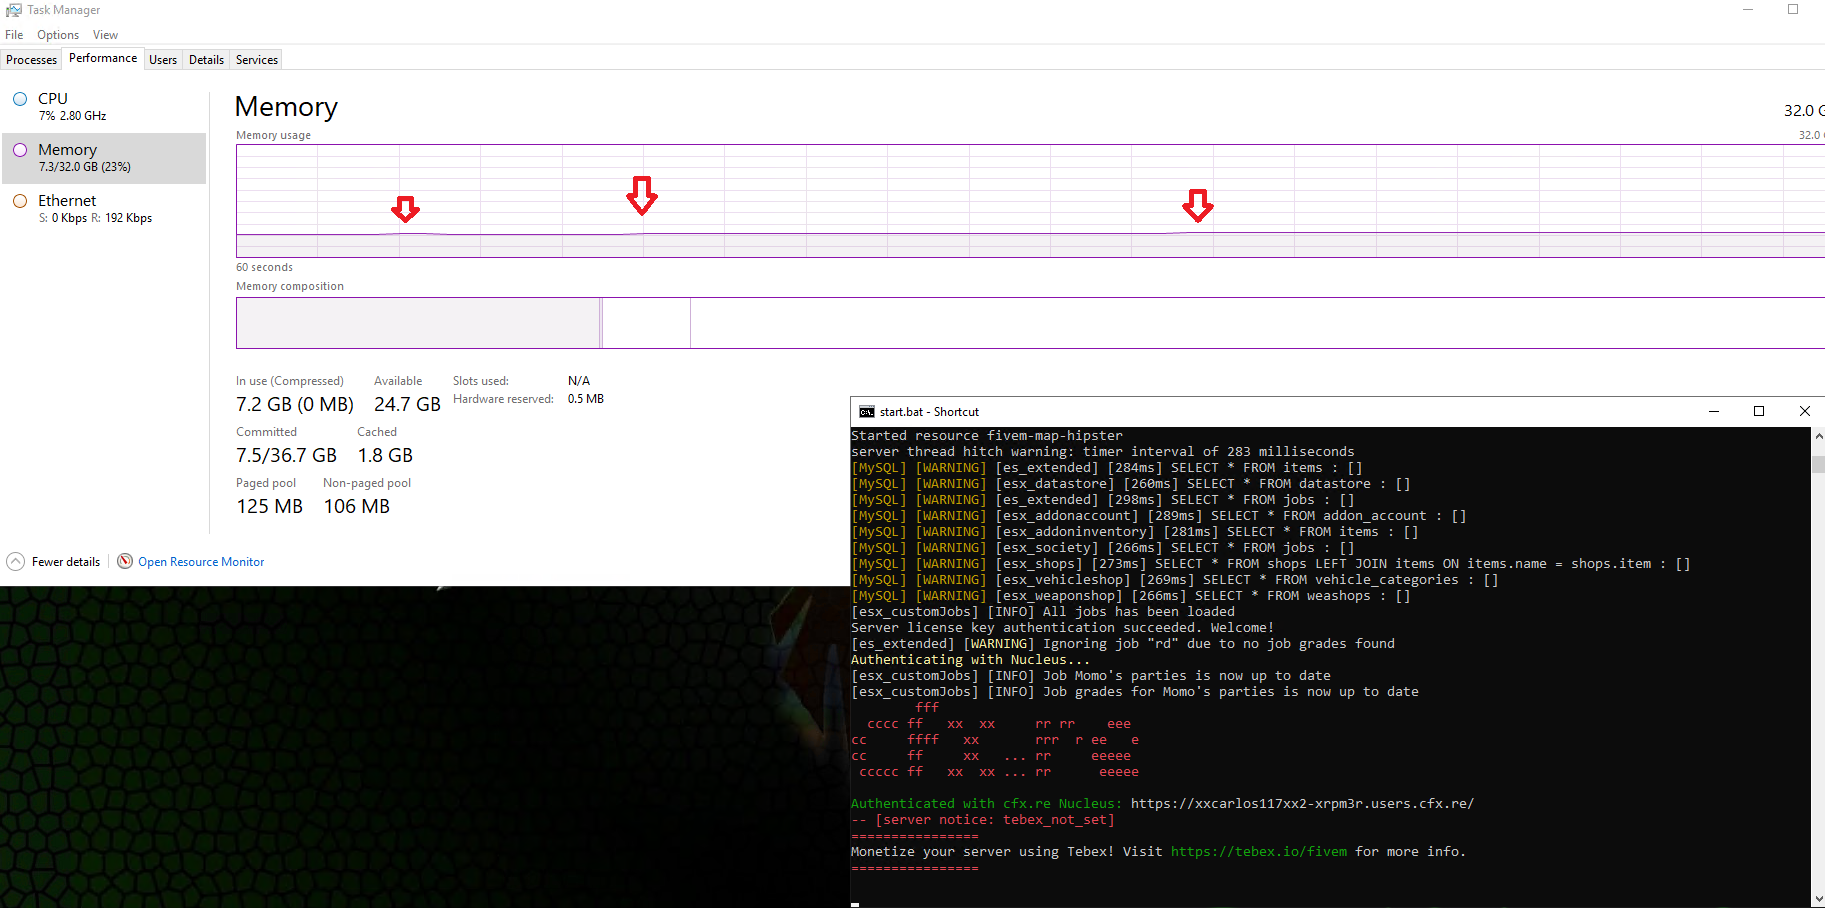This screenshot has width=1825, height=908.
Task: Click the '7.5/36.7 GB' committed value
Action: (286, 455)
